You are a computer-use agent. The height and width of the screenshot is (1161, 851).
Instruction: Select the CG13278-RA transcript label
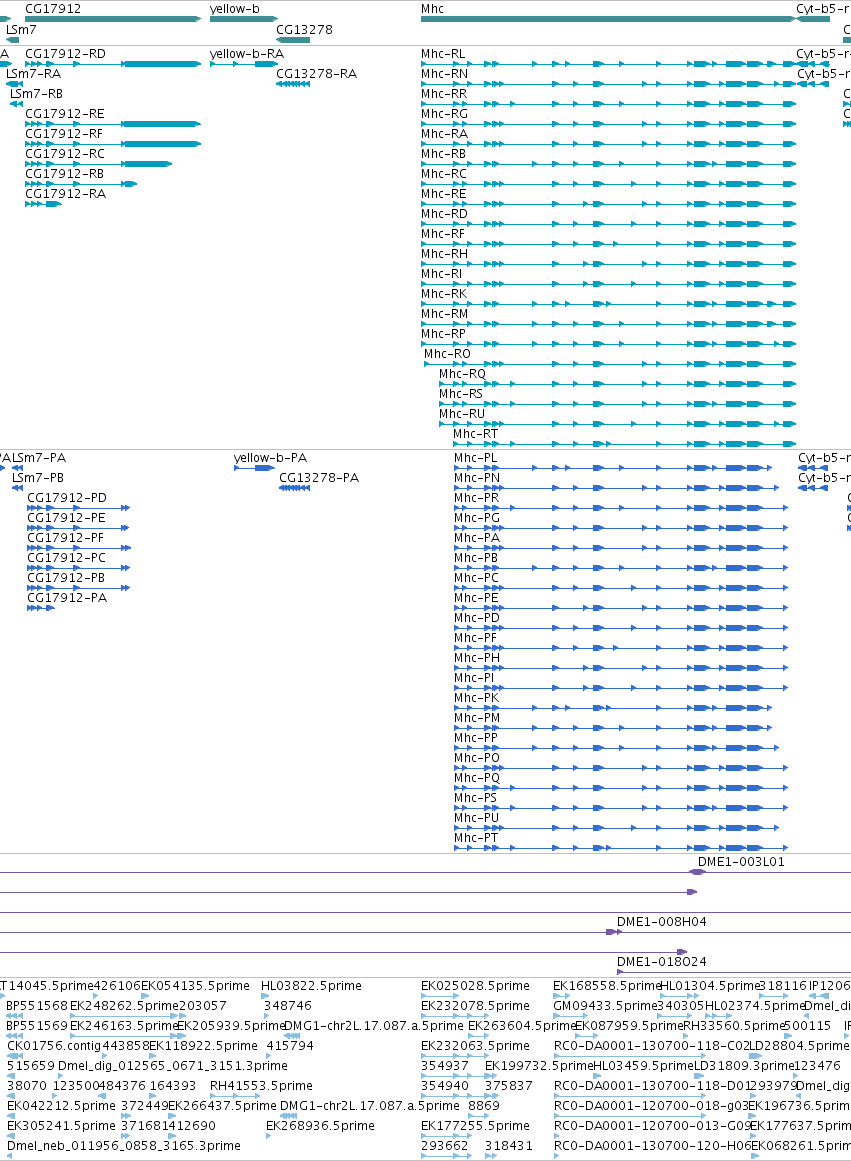point(316,74)
